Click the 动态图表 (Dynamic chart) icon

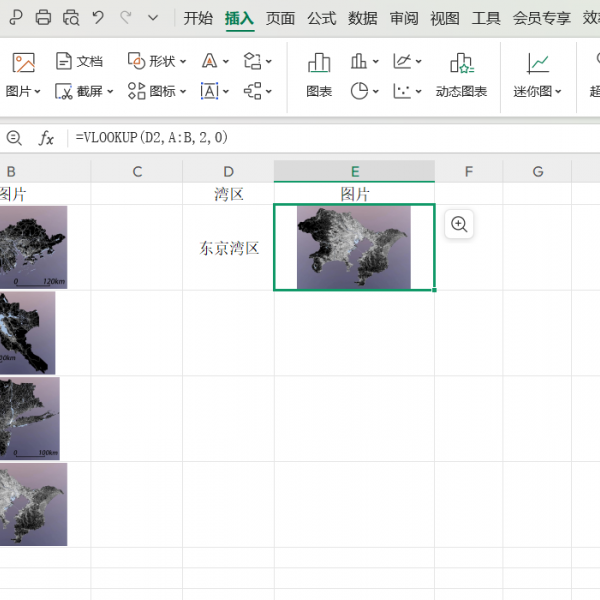point(461,75)
